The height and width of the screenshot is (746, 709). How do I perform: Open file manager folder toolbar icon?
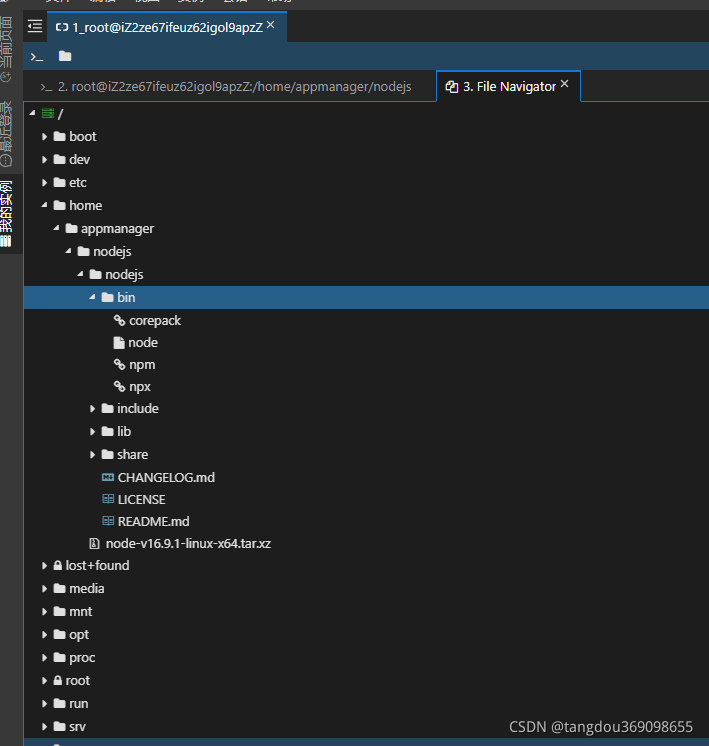click(65, 56)
